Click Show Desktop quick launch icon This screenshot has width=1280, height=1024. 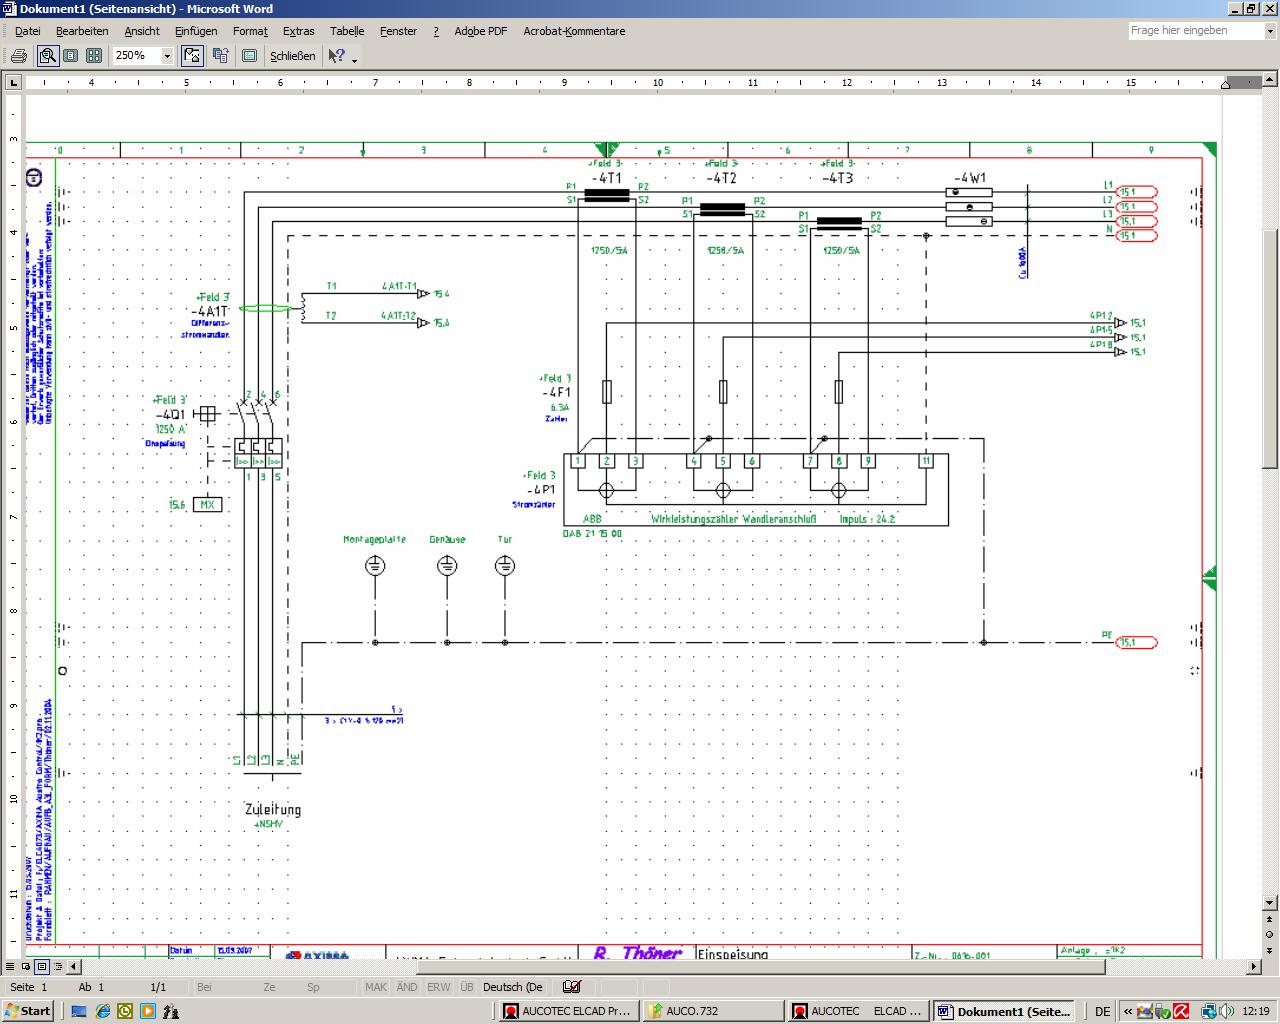79,1011
